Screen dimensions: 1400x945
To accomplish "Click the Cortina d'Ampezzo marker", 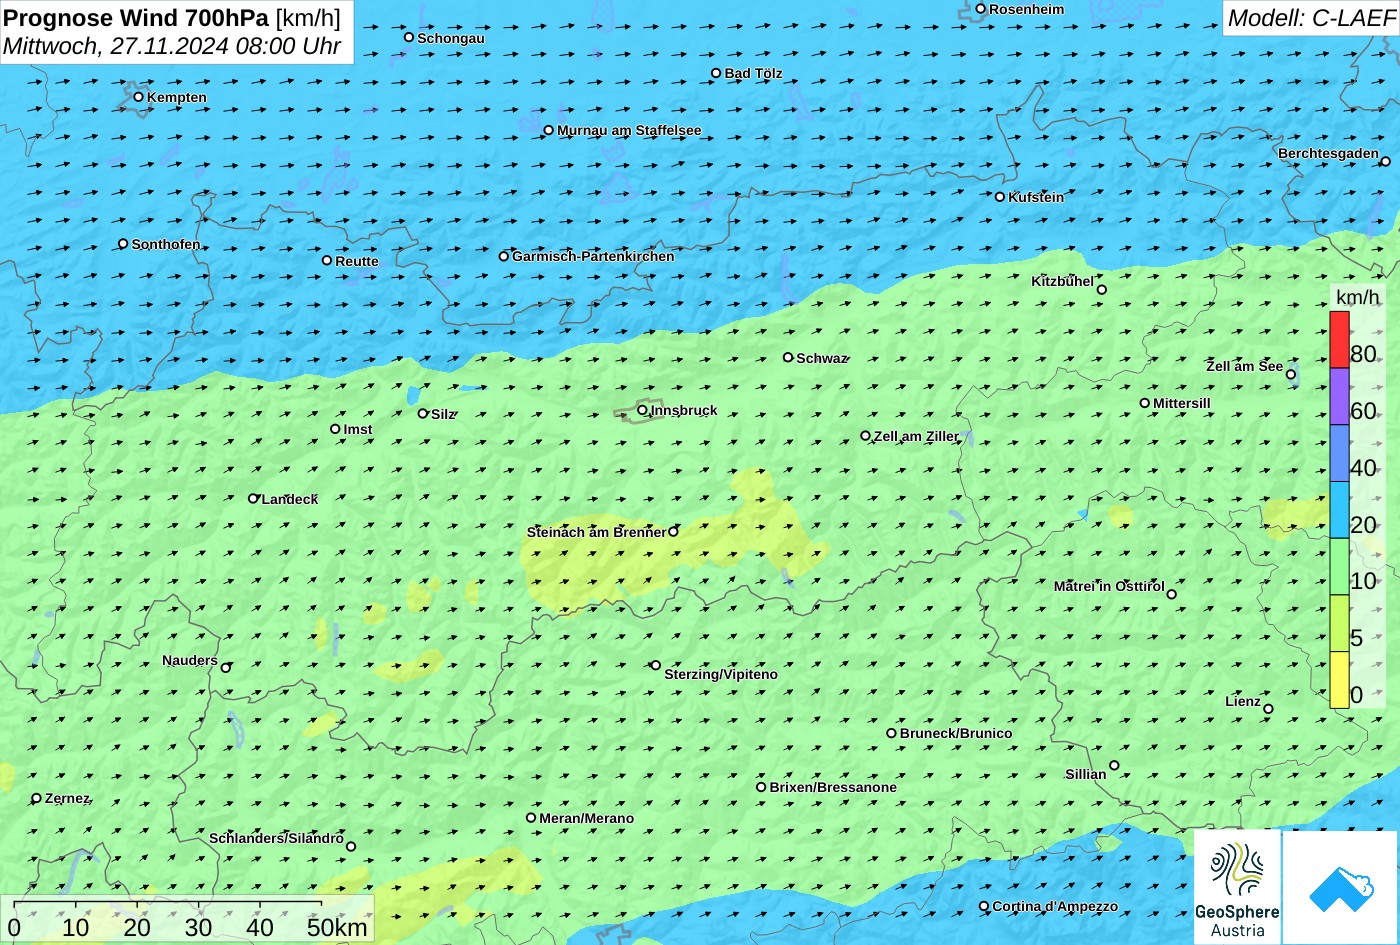I will point(983,906).
